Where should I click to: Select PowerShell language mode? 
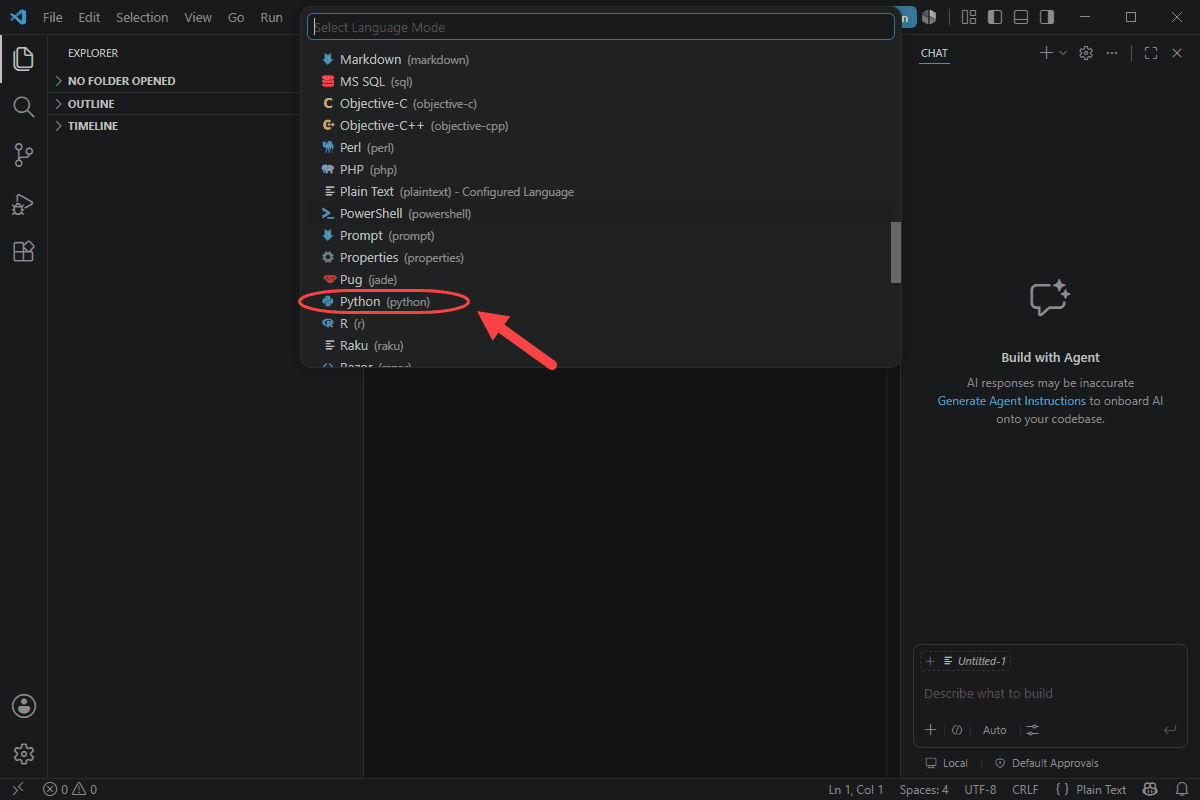coord(600,214)
